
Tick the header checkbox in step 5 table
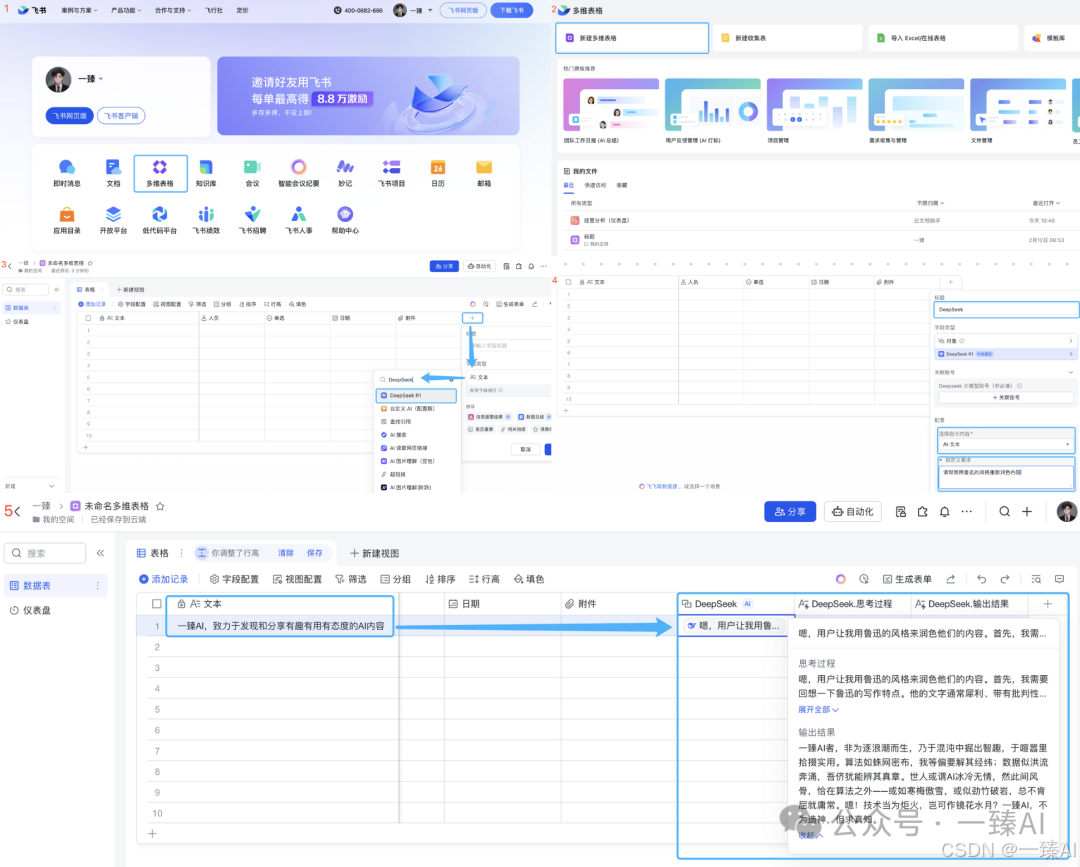[156, 604]
